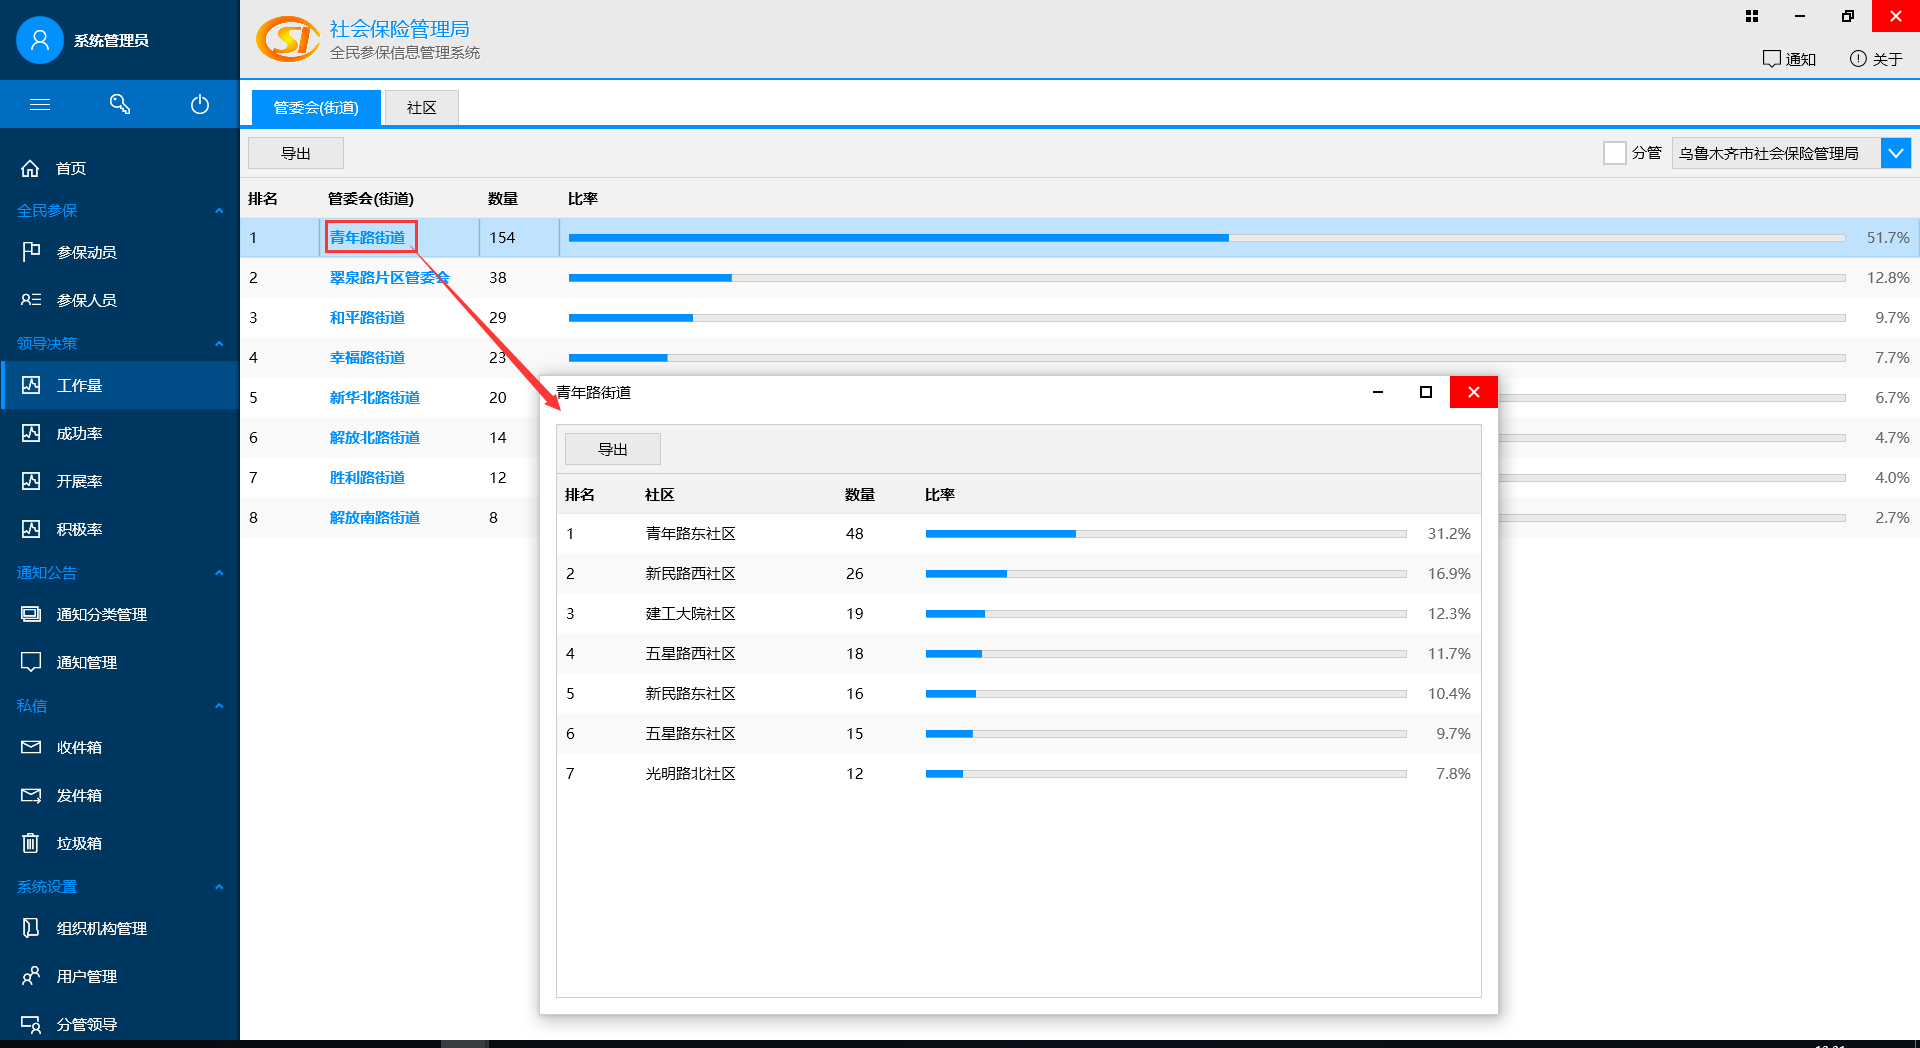This screenshot has height=1048, width=1920.
Task: Open 收件箱 inbox in sidebar
Action: pos(79,747)
